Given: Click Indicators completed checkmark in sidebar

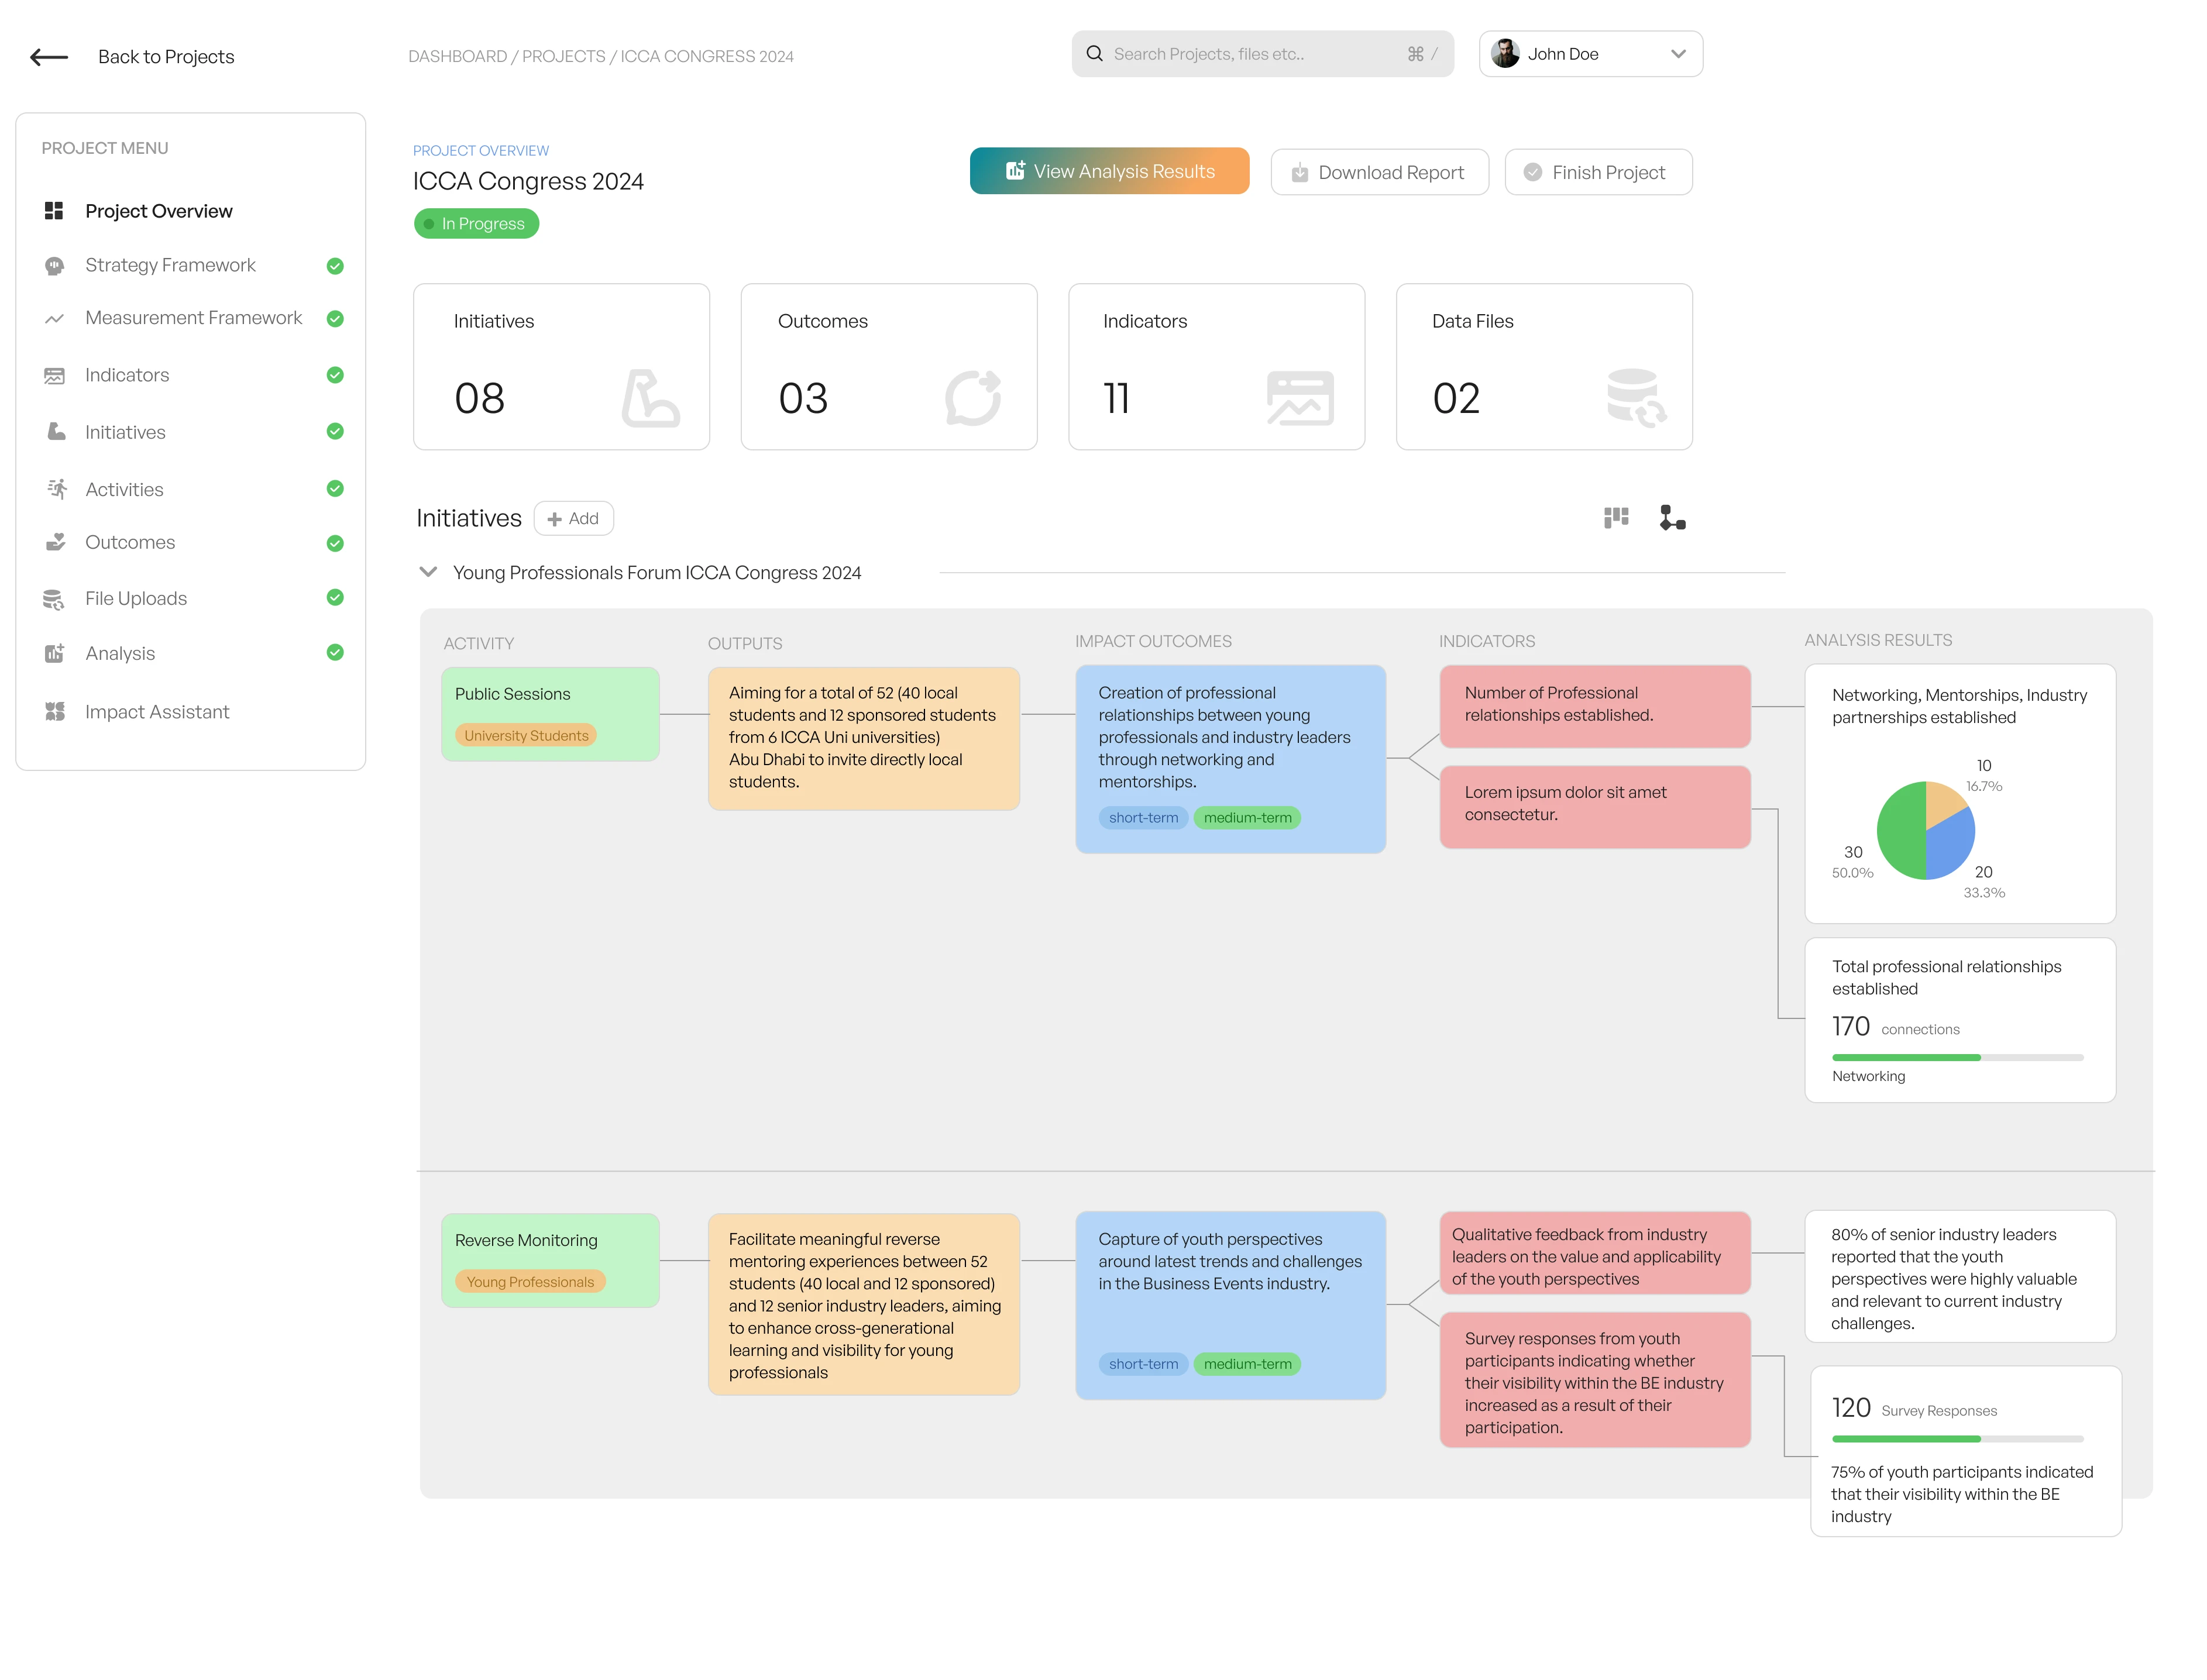Looking at the screenshot, I should tap(336, 376).
